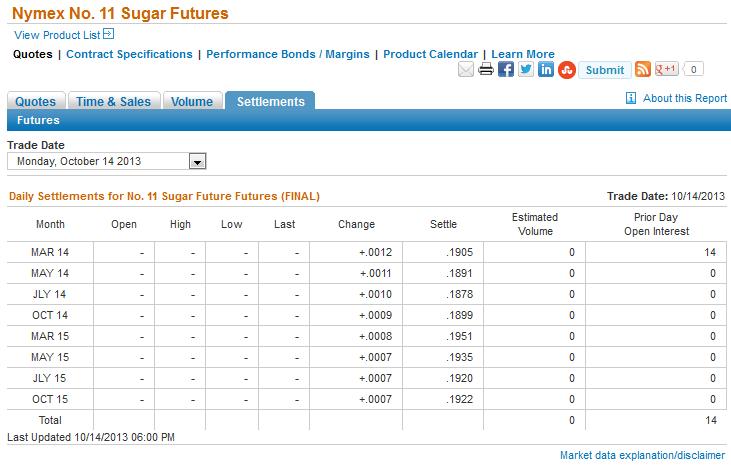Click the OCT 15 month cell
731x465 pixels.
click(x=50, y=399)
